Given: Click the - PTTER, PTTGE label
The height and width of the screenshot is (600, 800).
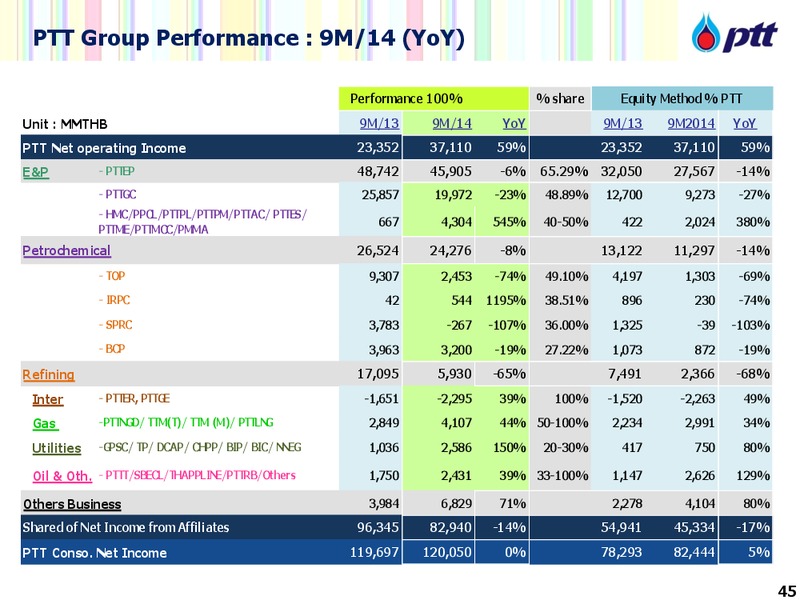Looking at the screenshot, I should tap(134, 398).
